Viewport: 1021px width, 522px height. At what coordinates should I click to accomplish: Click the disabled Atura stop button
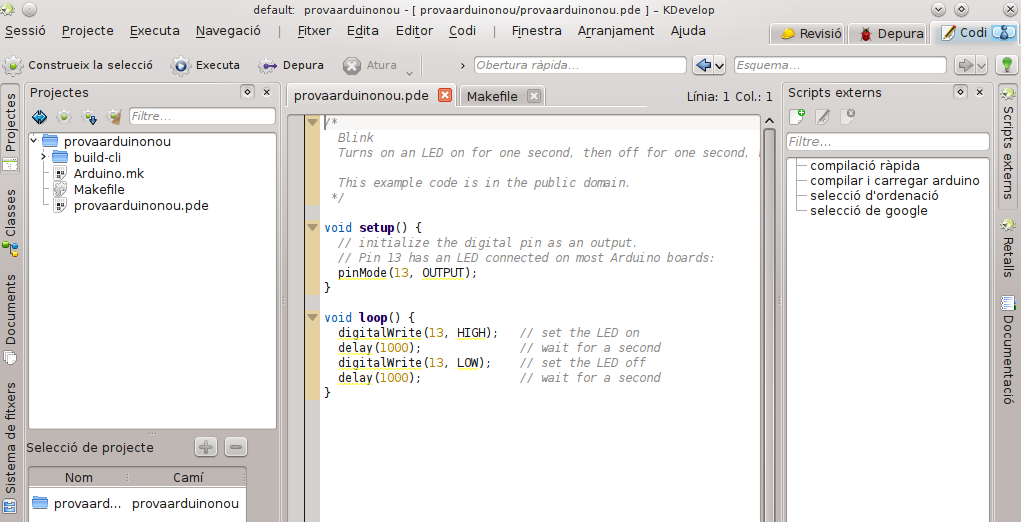[x=370, y=65]
